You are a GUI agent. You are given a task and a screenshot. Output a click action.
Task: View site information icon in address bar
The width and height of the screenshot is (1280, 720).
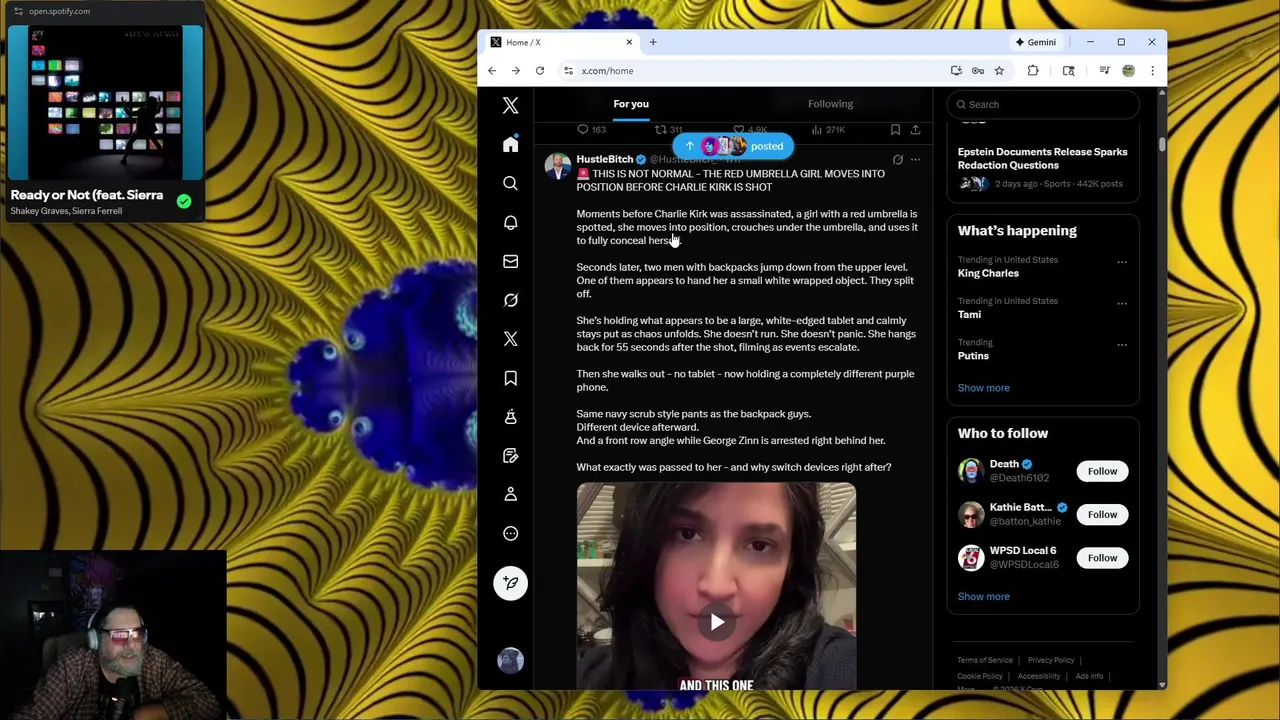pos(568,71)
